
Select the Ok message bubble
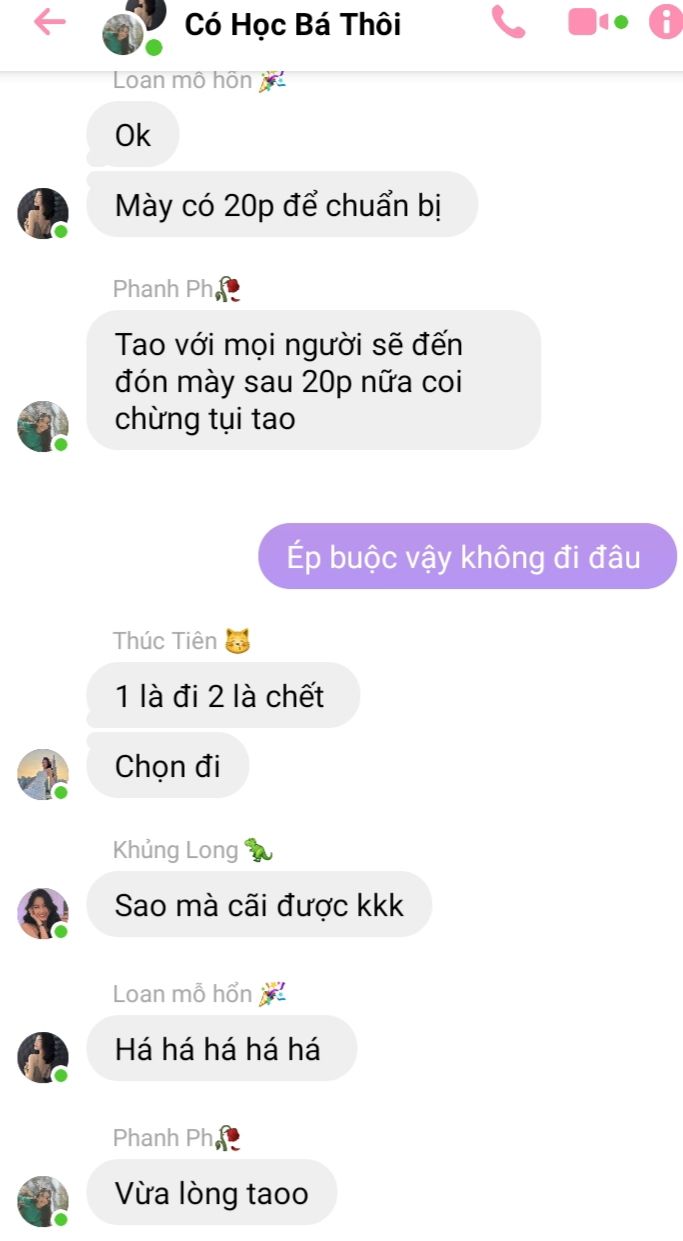click(x=133, y=135)
